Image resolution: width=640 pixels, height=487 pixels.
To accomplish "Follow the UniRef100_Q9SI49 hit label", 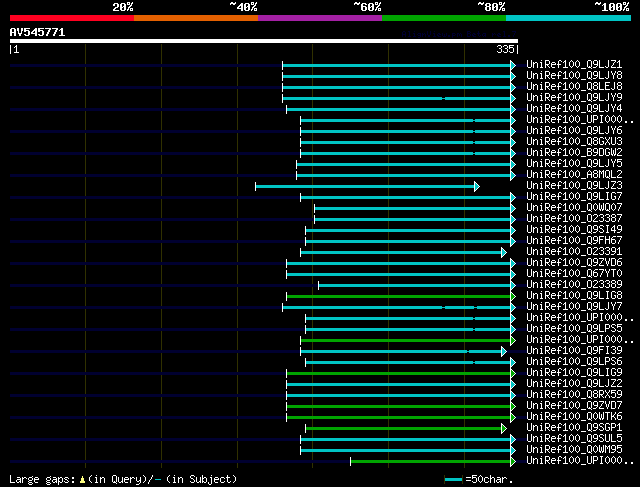I will (x=573, y=230).
